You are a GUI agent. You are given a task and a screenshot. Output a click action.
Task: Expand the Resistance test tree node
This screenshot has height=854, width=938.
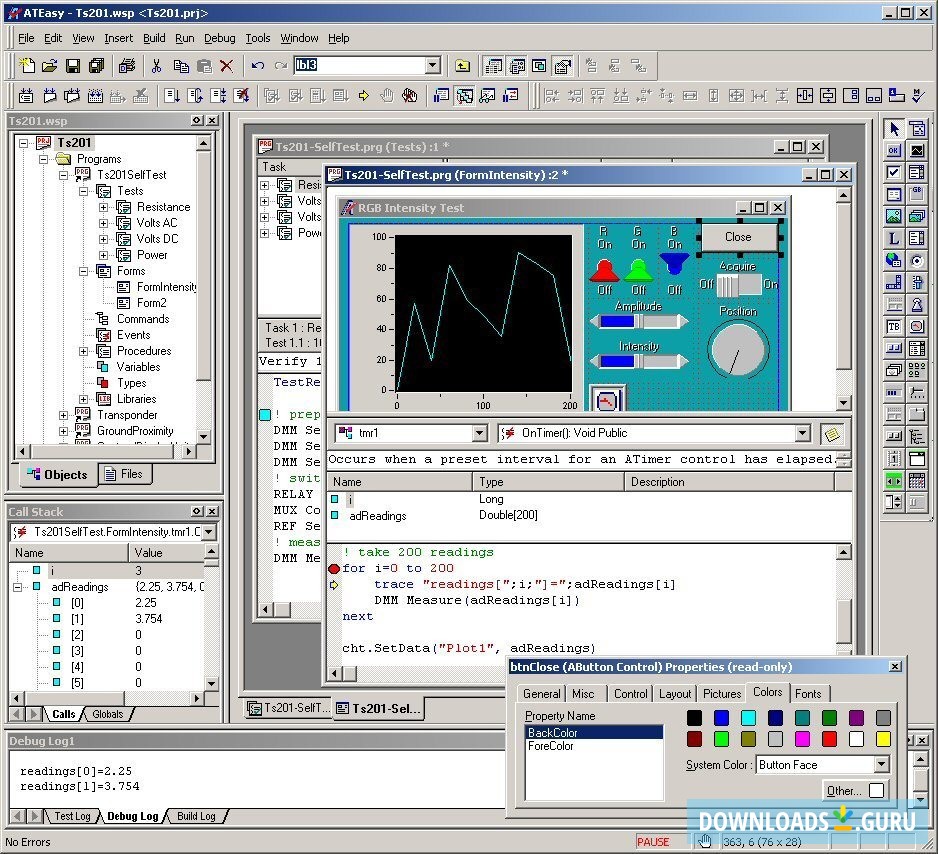click(104, 207)
